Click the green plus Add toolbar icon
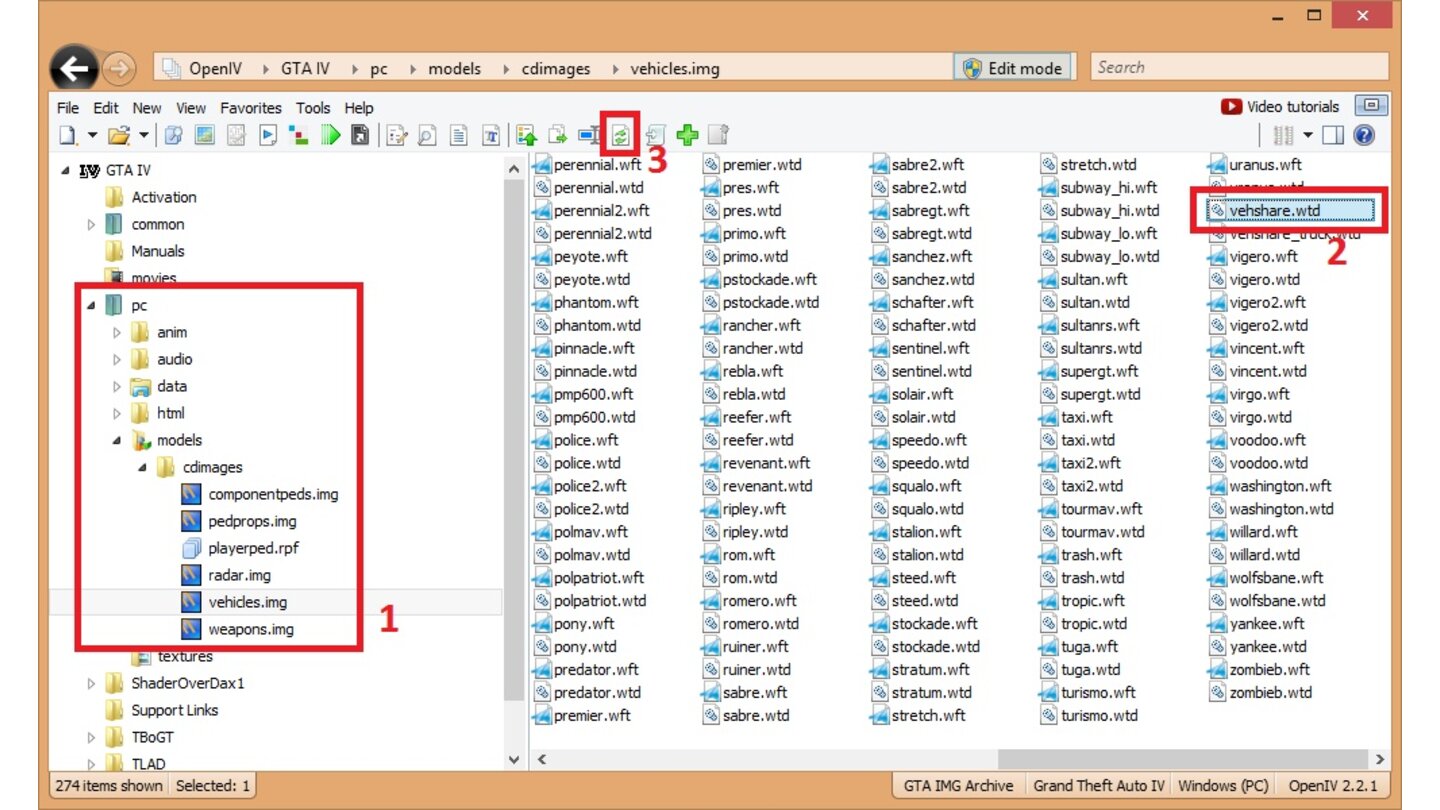 coord(687,135)
